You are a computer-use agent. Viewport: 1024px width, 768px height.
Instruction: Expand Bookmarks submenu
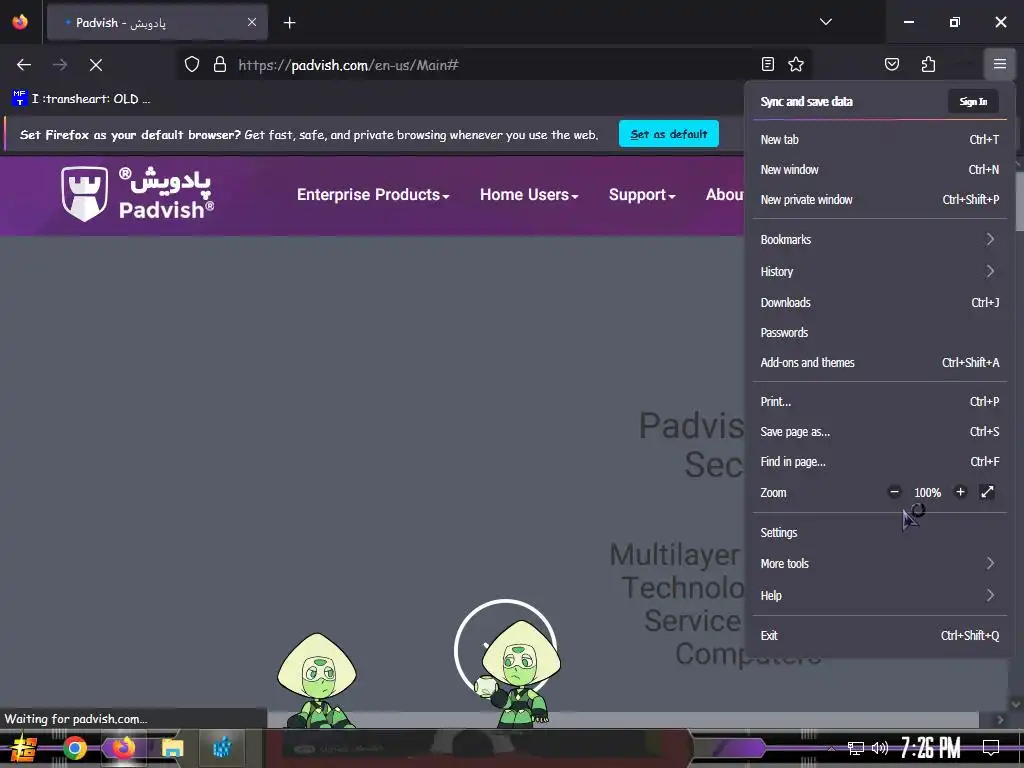879,239
